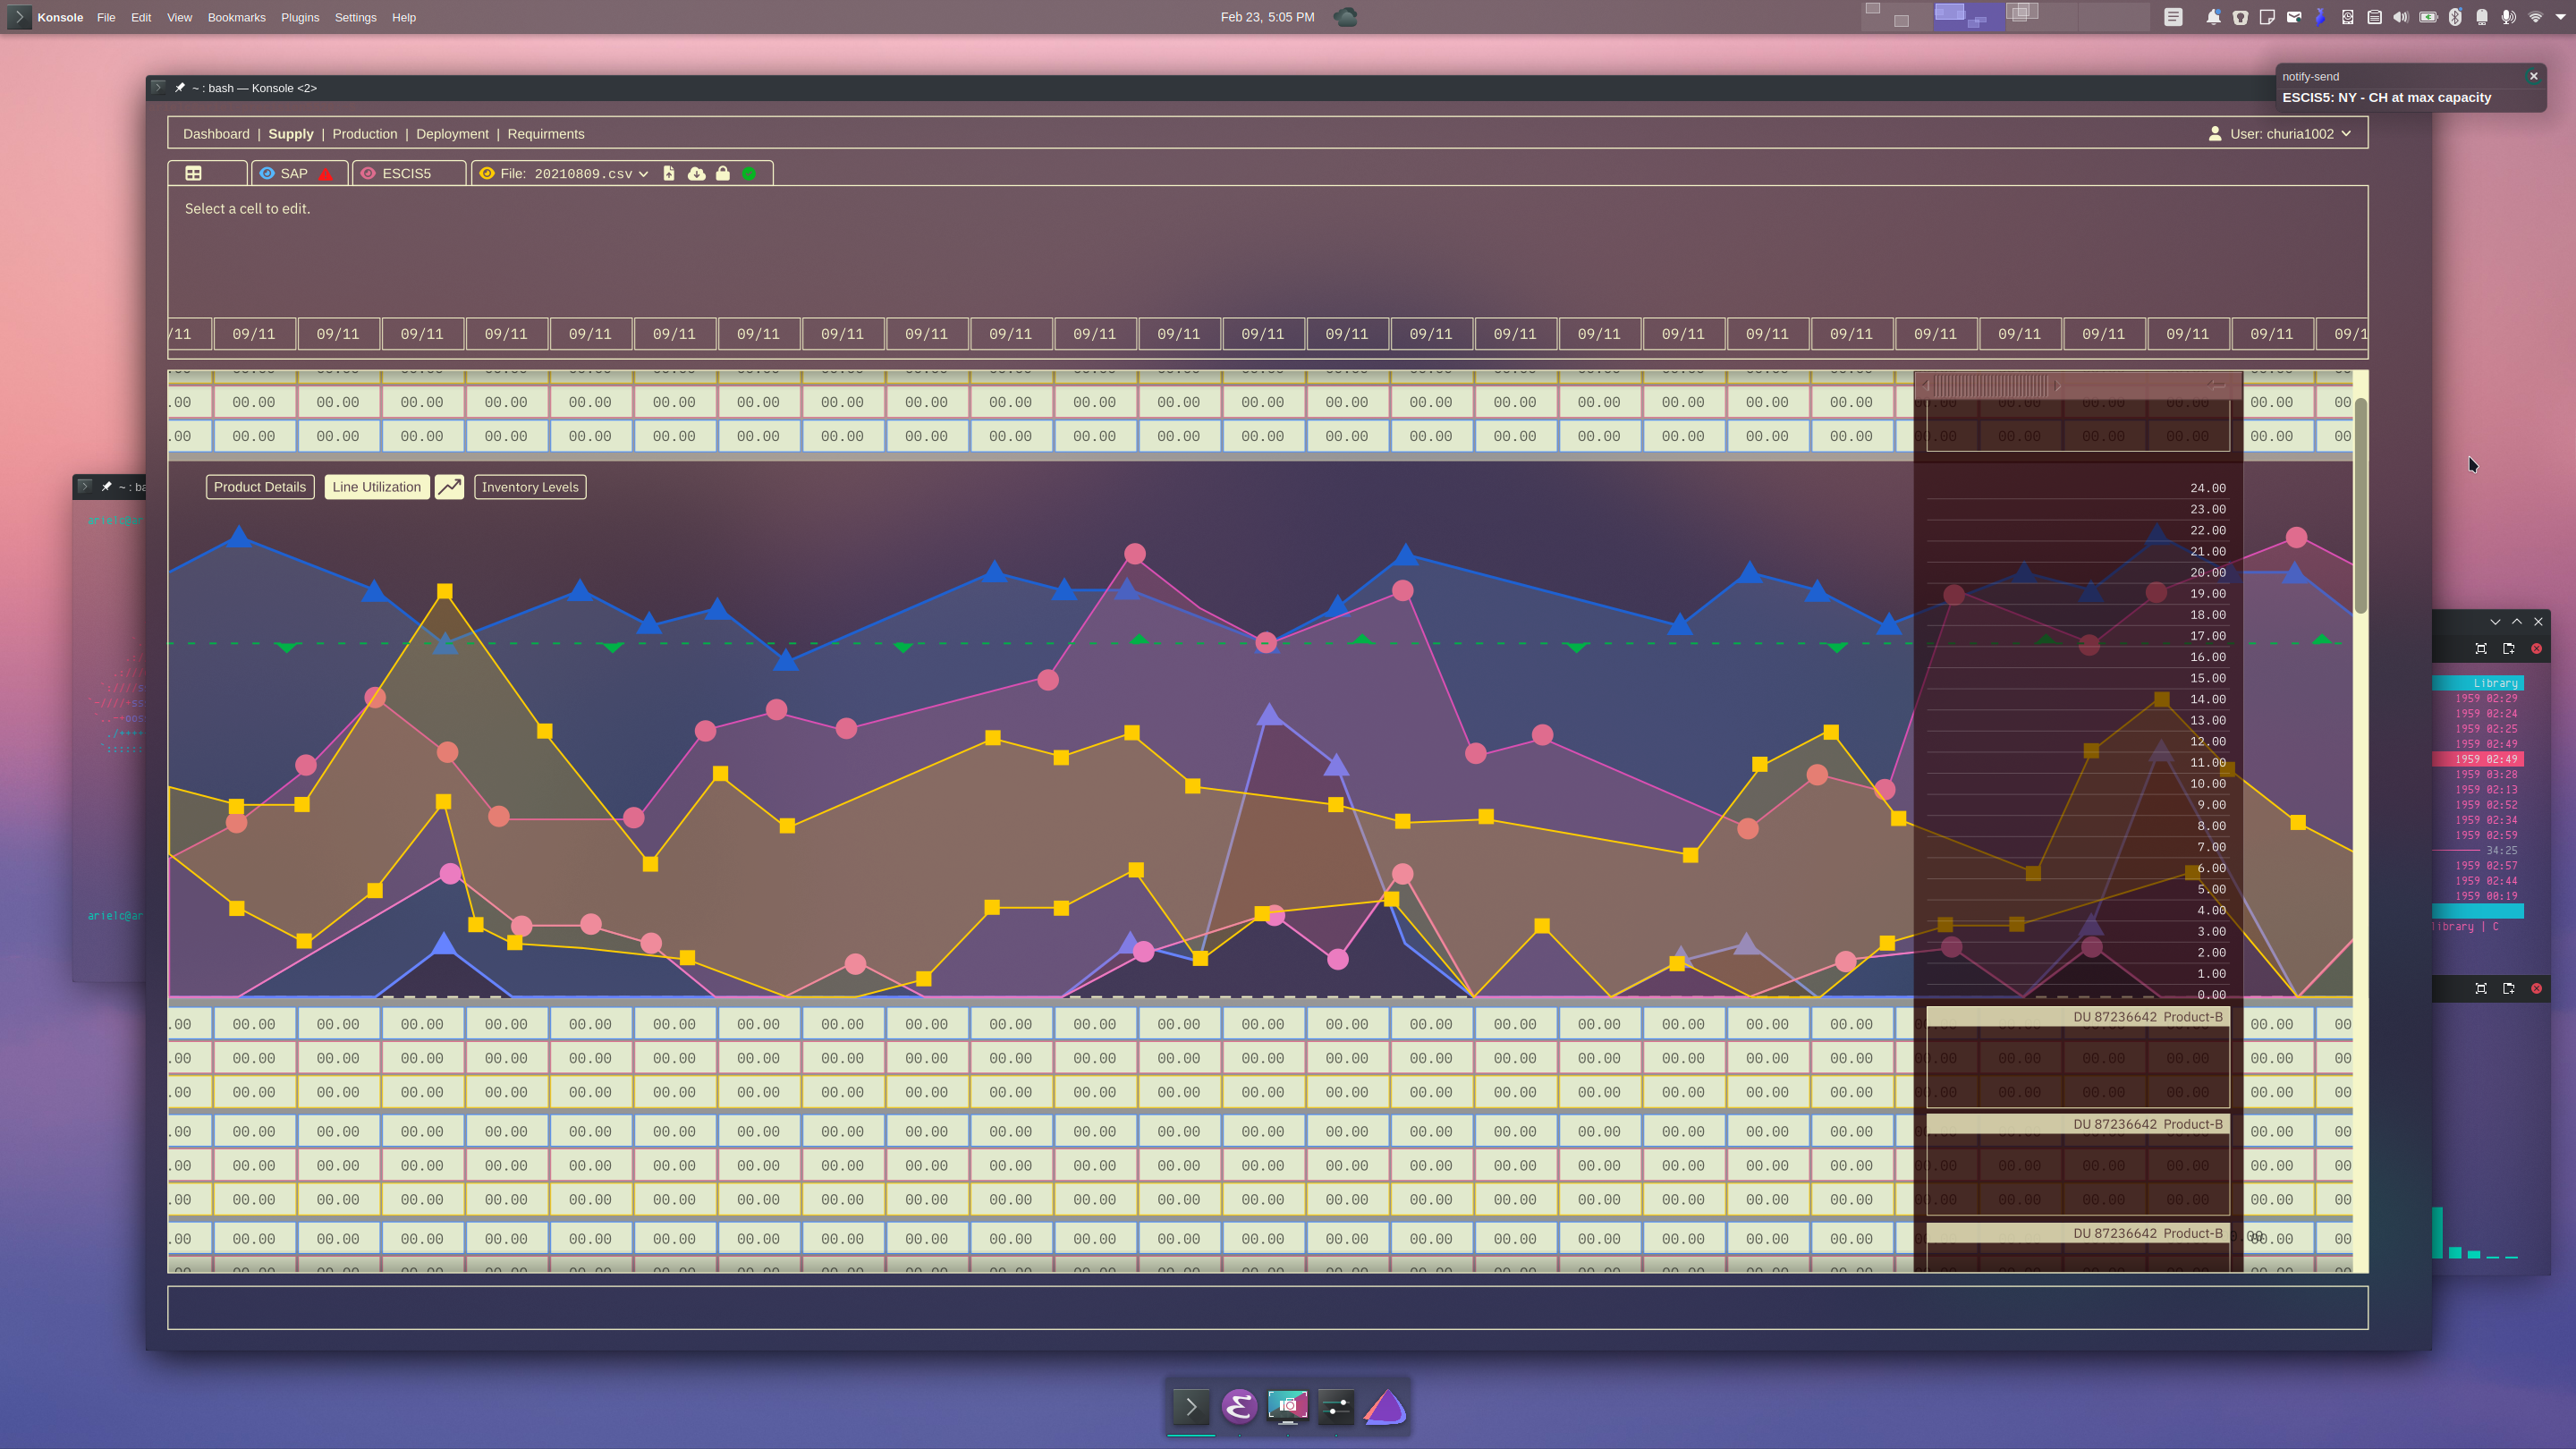
Task: Open the table grid view tab
Action: pyautogui.click(x=194, y=173)
